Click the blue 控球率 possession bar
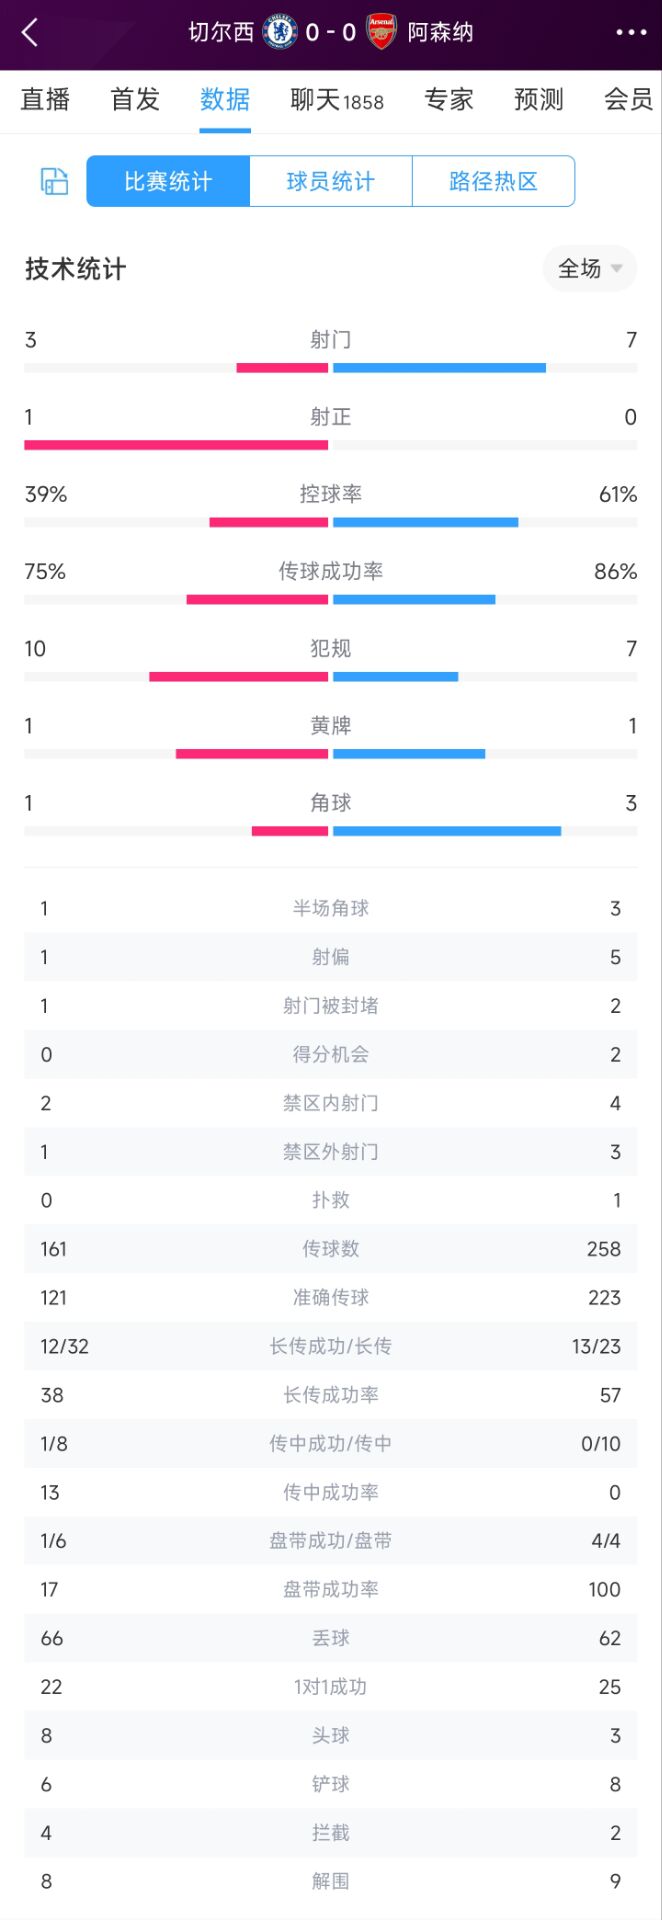The image size is (662, 1920). pos(425,522)
